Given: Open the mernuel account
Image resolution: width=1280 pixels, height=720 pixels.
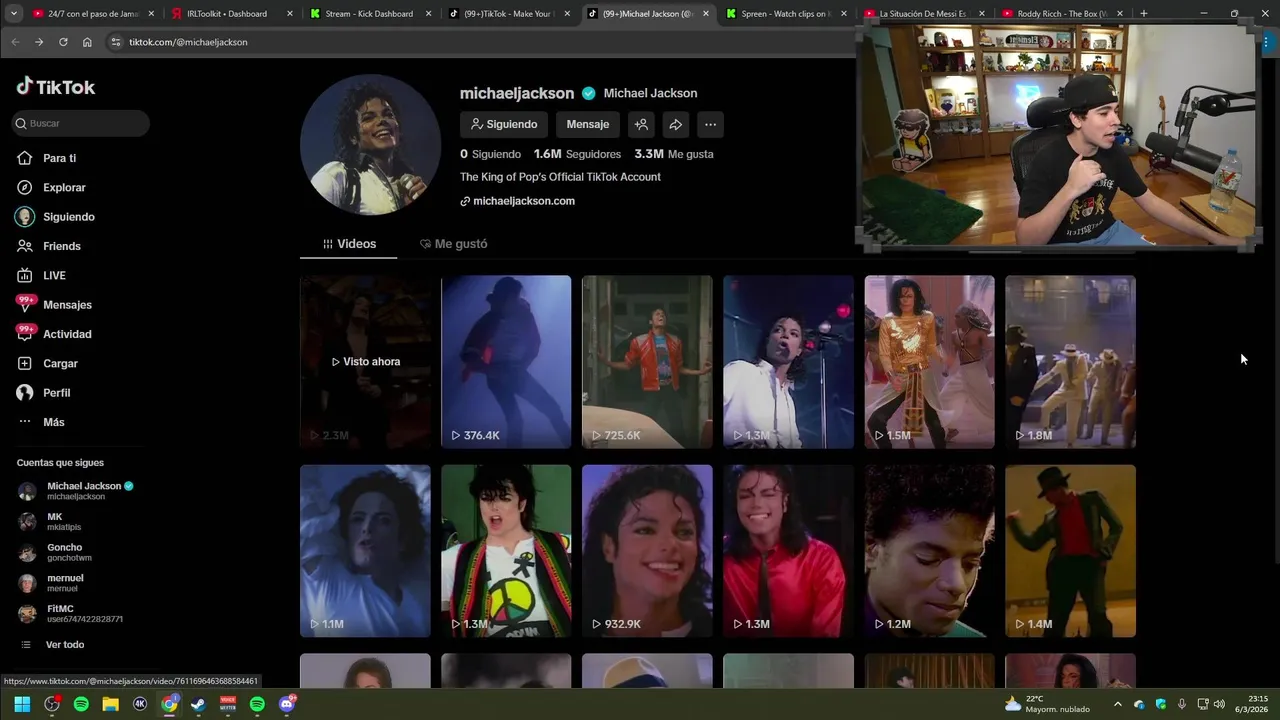Looking at the screenshot, I should pos(51,583).
